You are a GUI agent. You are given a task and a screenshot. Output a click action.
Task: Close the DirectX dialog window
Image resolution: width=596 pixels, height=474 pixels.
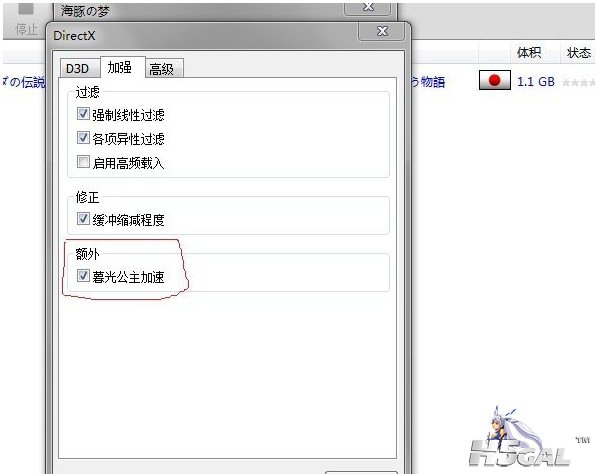382,31
